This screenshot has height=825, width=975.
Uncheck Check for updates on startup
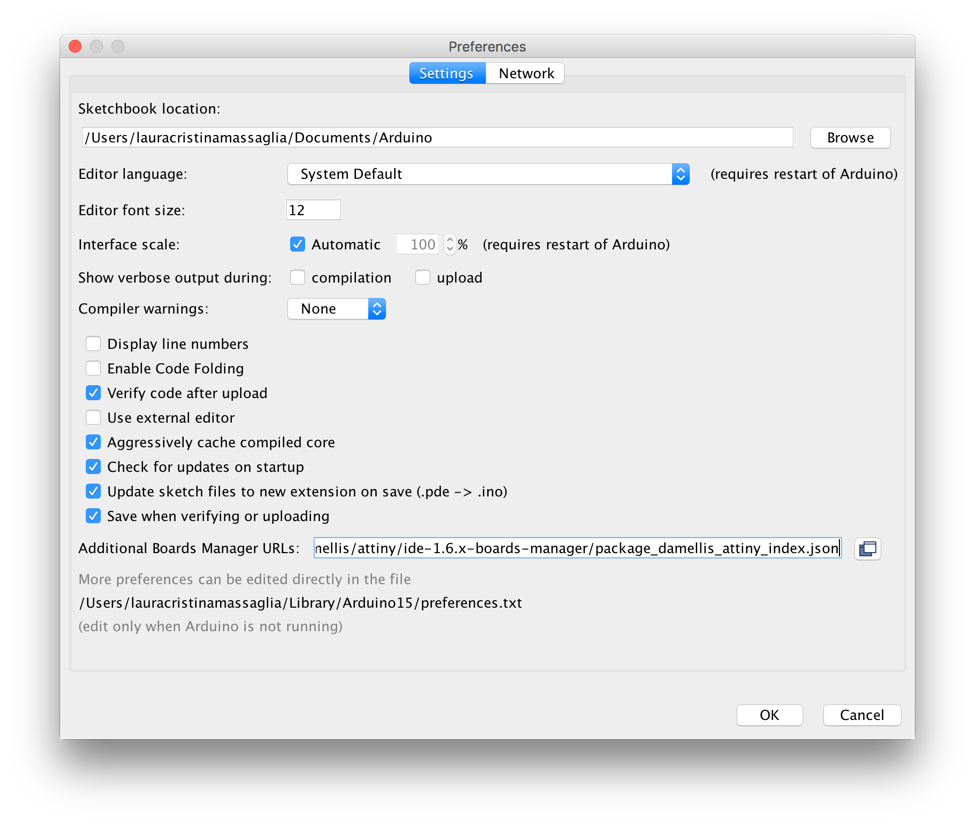[x=93, y=467]
